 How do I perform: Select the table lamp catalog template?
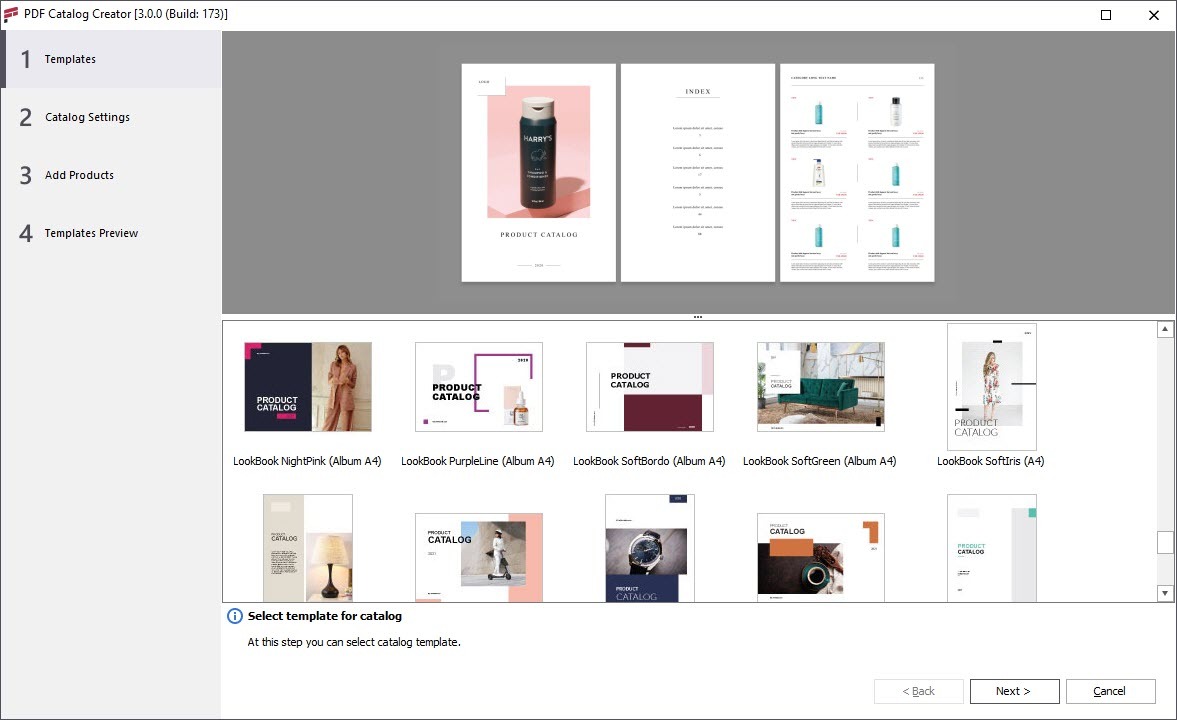(x=308, y=547)
